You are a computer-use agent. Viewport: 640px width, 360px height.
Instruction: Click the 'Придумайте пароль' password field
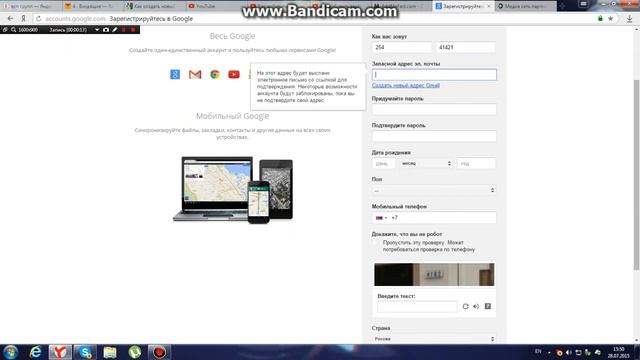(434, 109)
